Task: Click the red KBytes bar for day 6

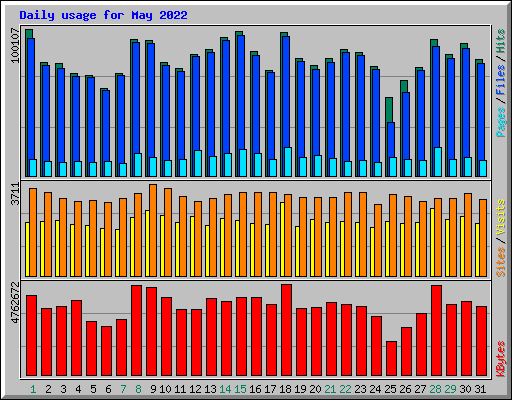Action: [x=106, y=351]
